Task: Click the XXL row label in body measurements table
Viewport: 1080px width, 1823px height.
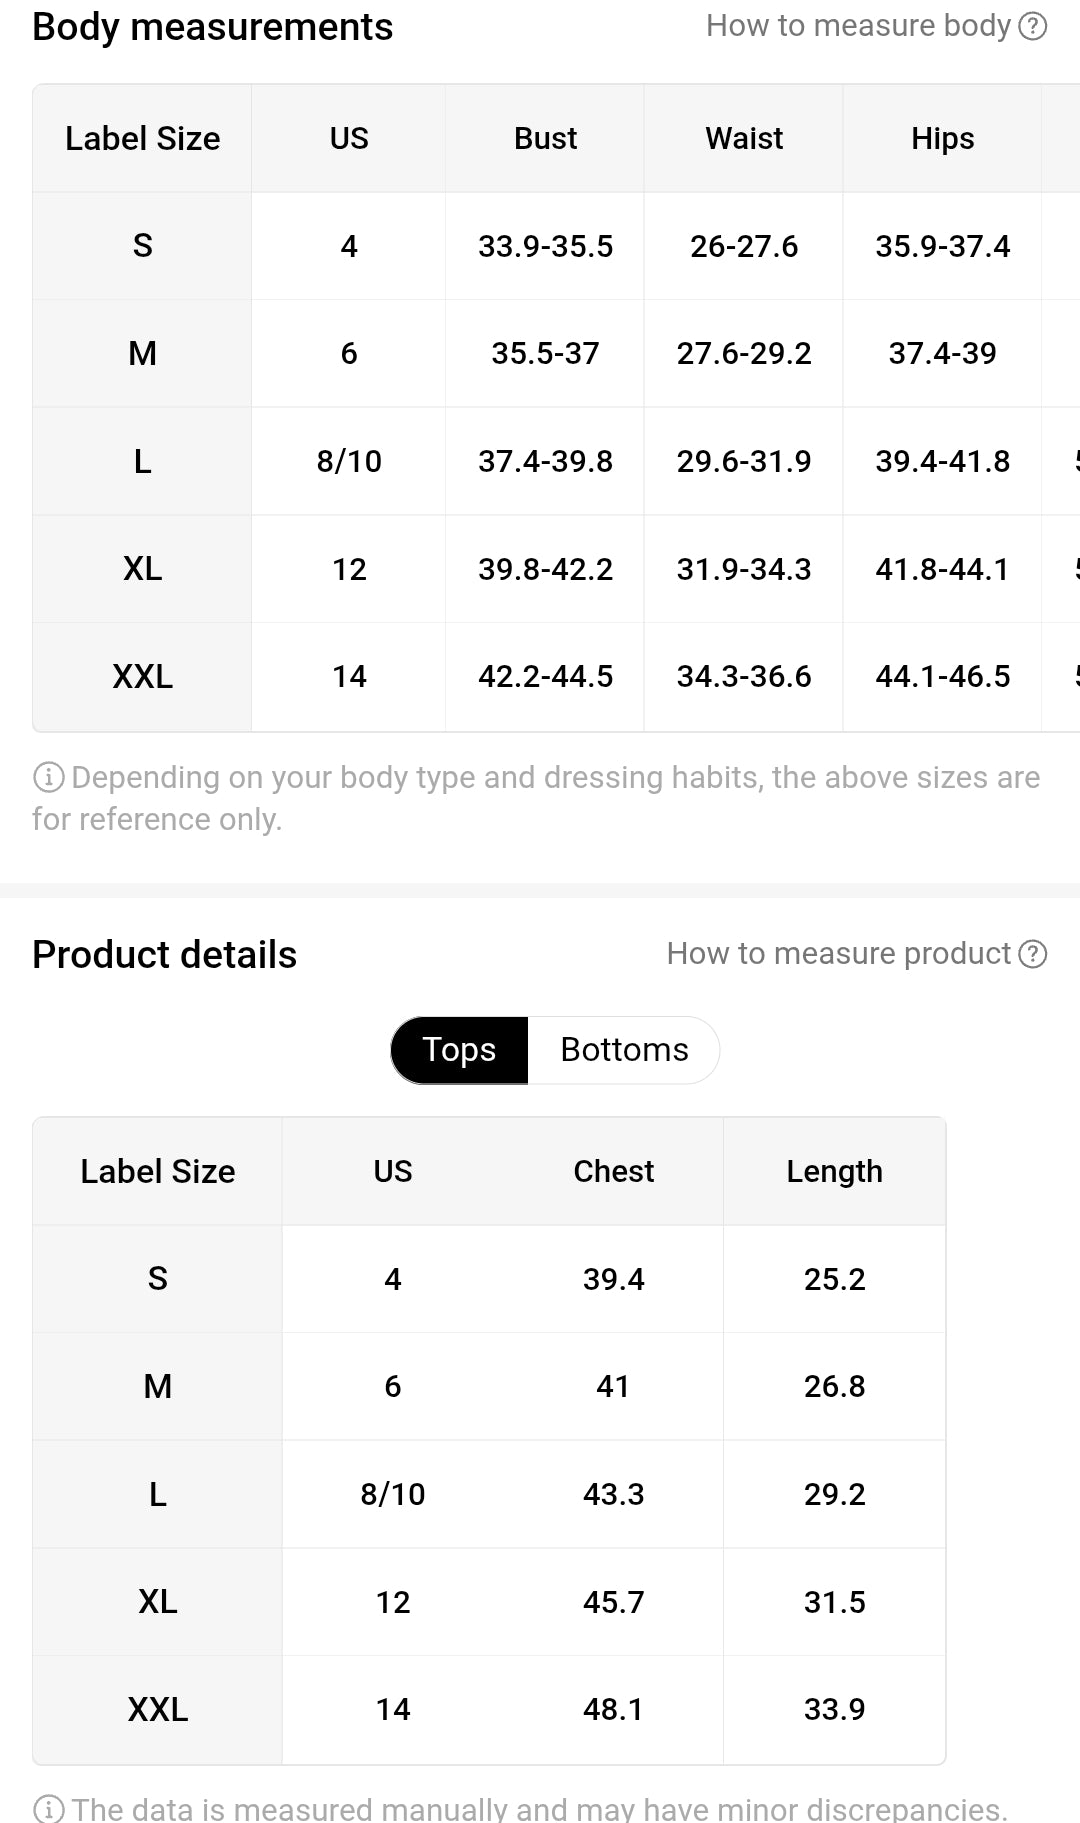Action: [142, 677]
